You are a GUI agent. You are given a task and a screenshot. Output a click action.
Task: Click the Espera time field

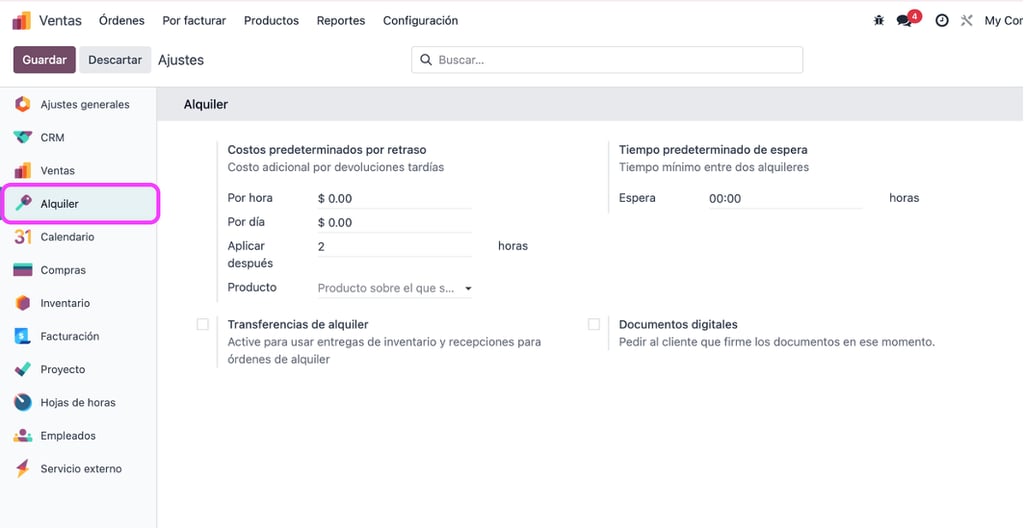(786, 199)
